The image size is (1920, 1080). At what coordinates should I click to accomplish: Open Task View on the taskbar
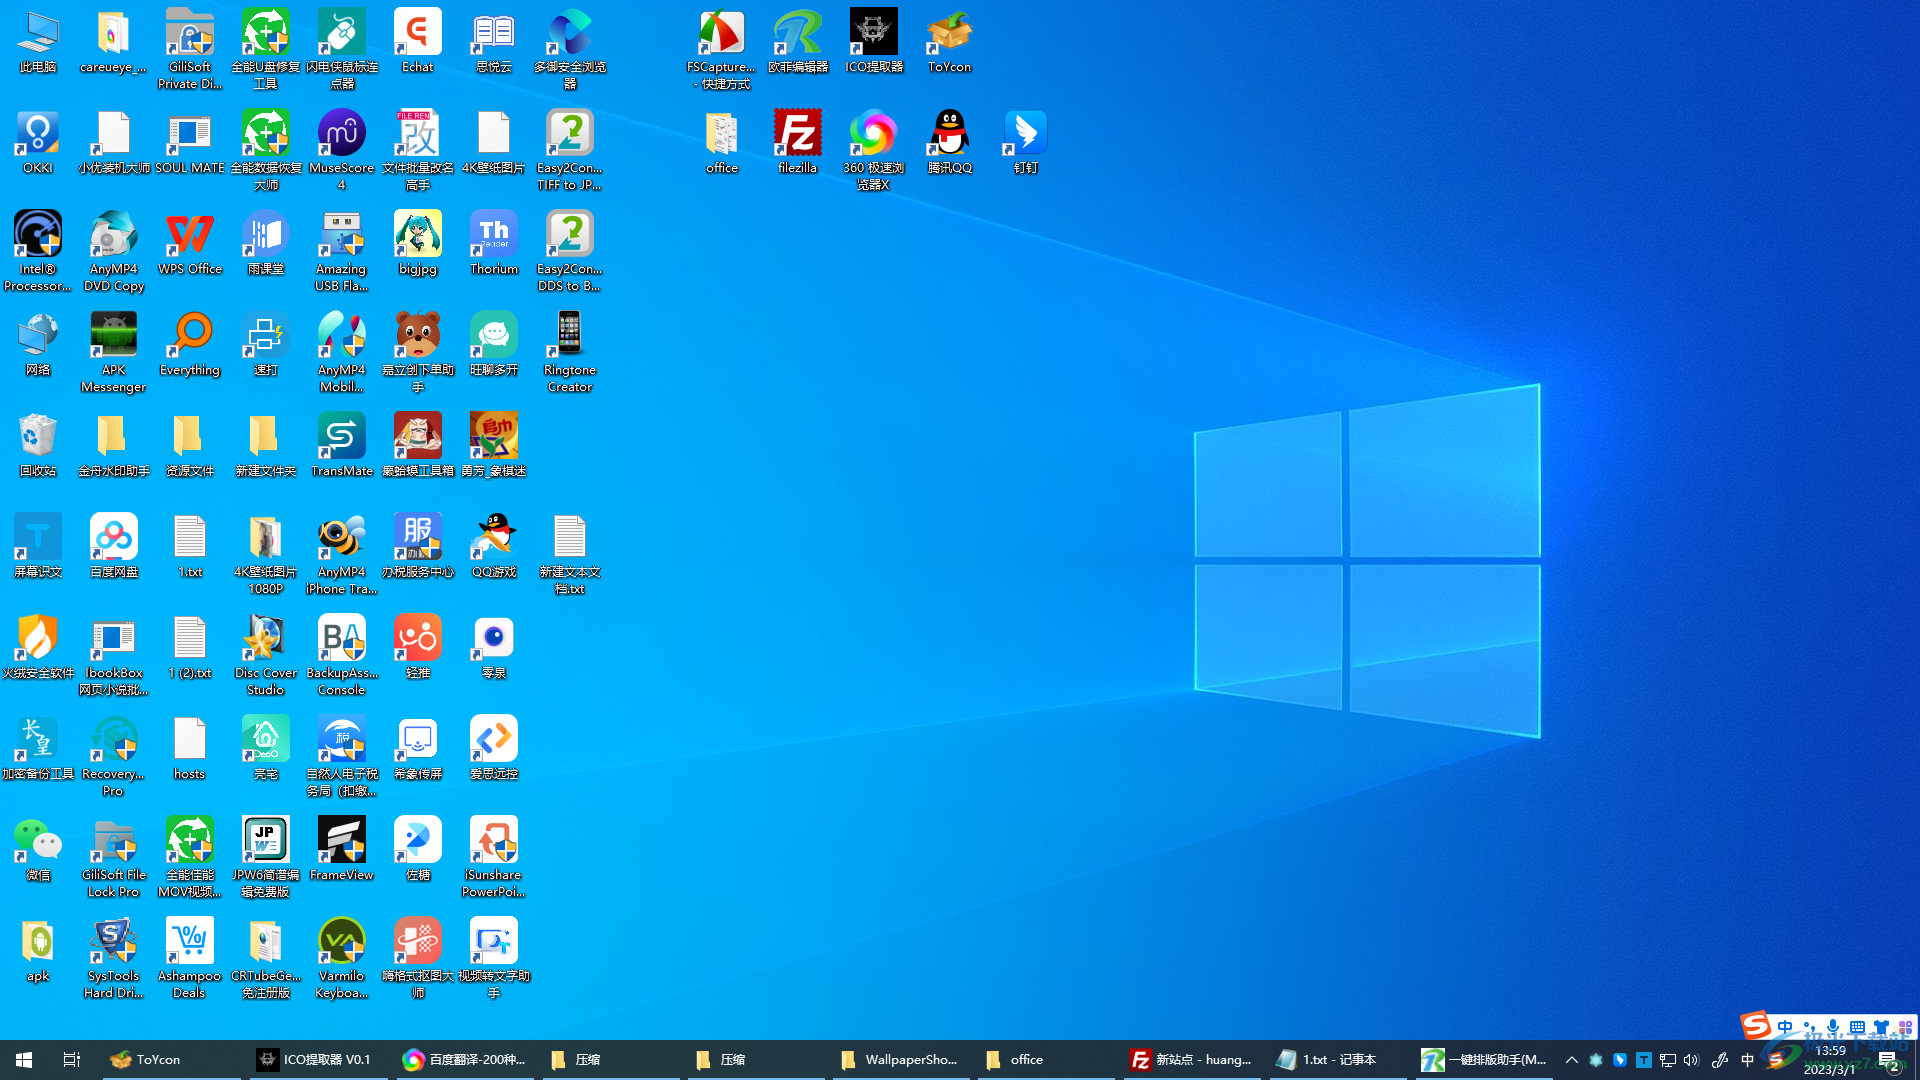[x=71, y=1060]
